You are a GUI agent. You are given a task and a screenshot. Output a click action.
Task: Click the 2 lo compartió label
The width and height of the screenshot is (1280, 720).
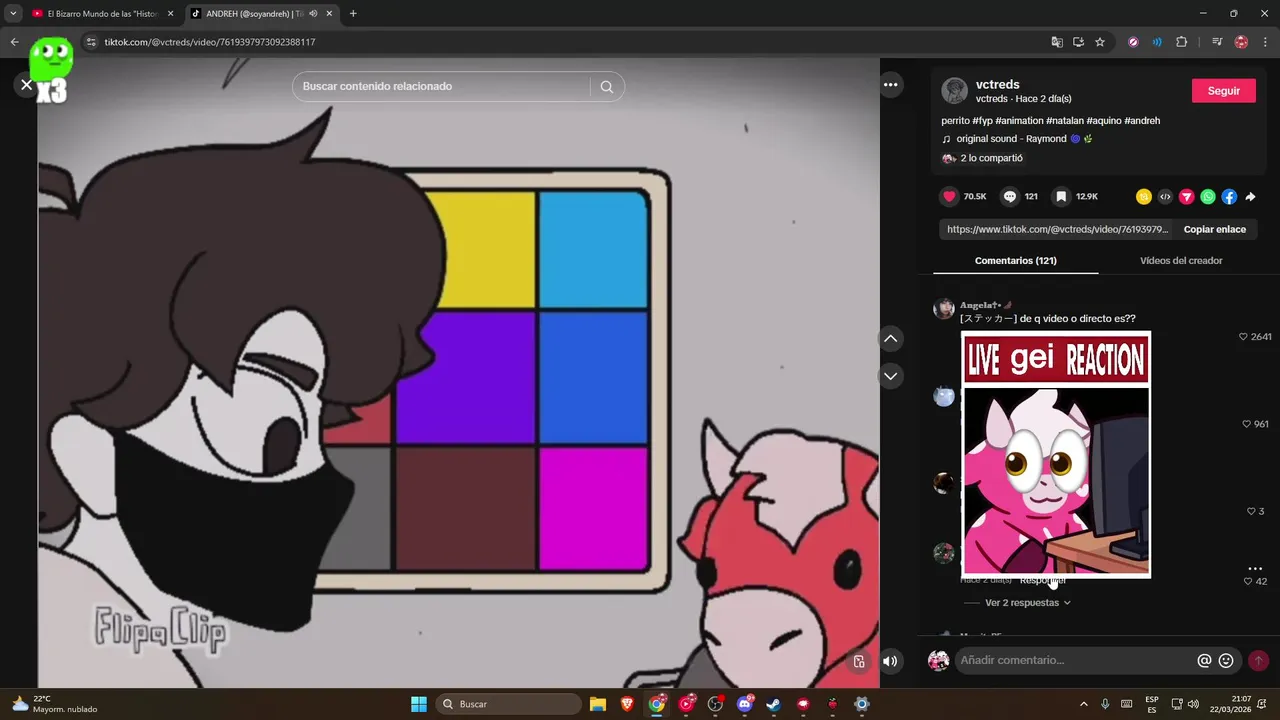(x=991, y=158)
